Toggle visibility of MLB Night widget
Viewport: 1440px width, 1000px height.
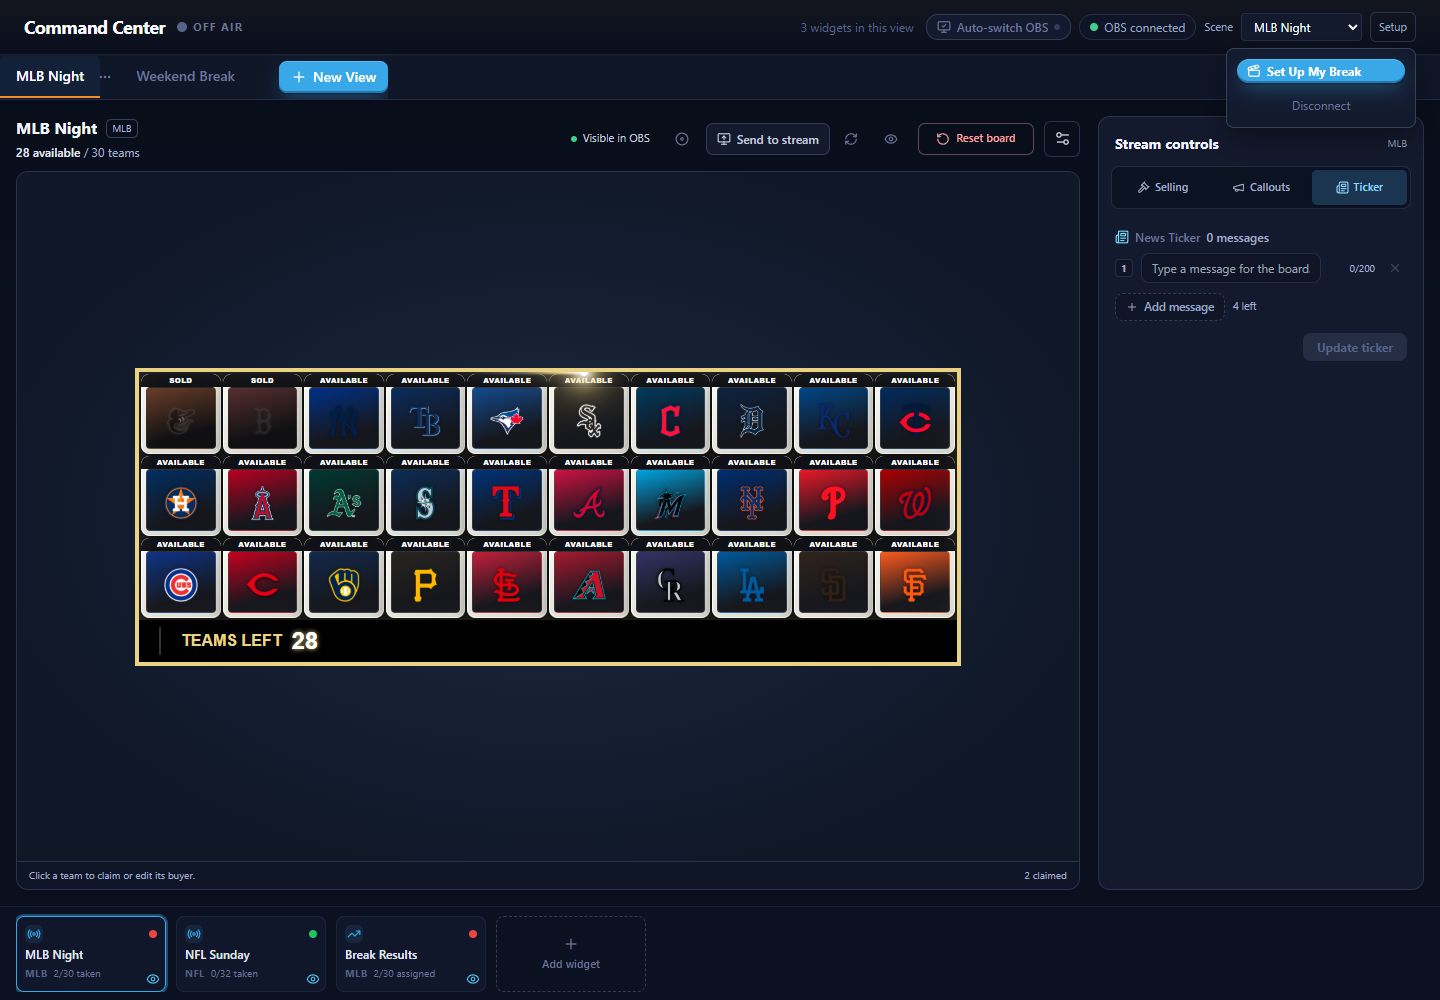153,979
